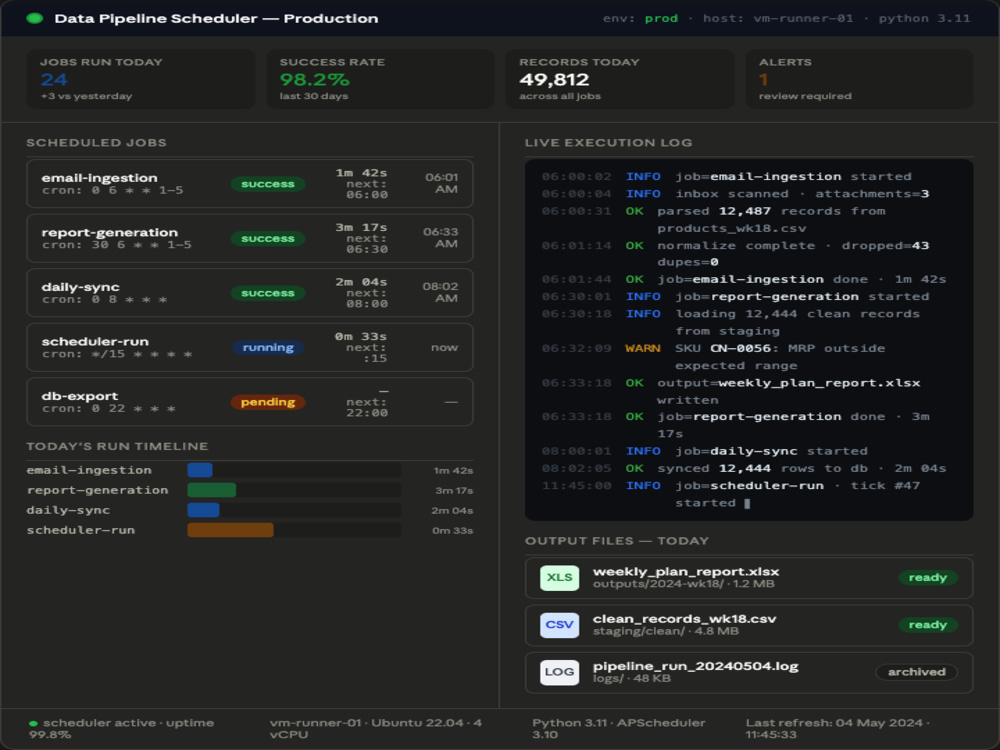The height and width of the screenshot is (750, 1000).
Task: Open weekly_plan_report.xlsx file name
Action: (686, 572)
